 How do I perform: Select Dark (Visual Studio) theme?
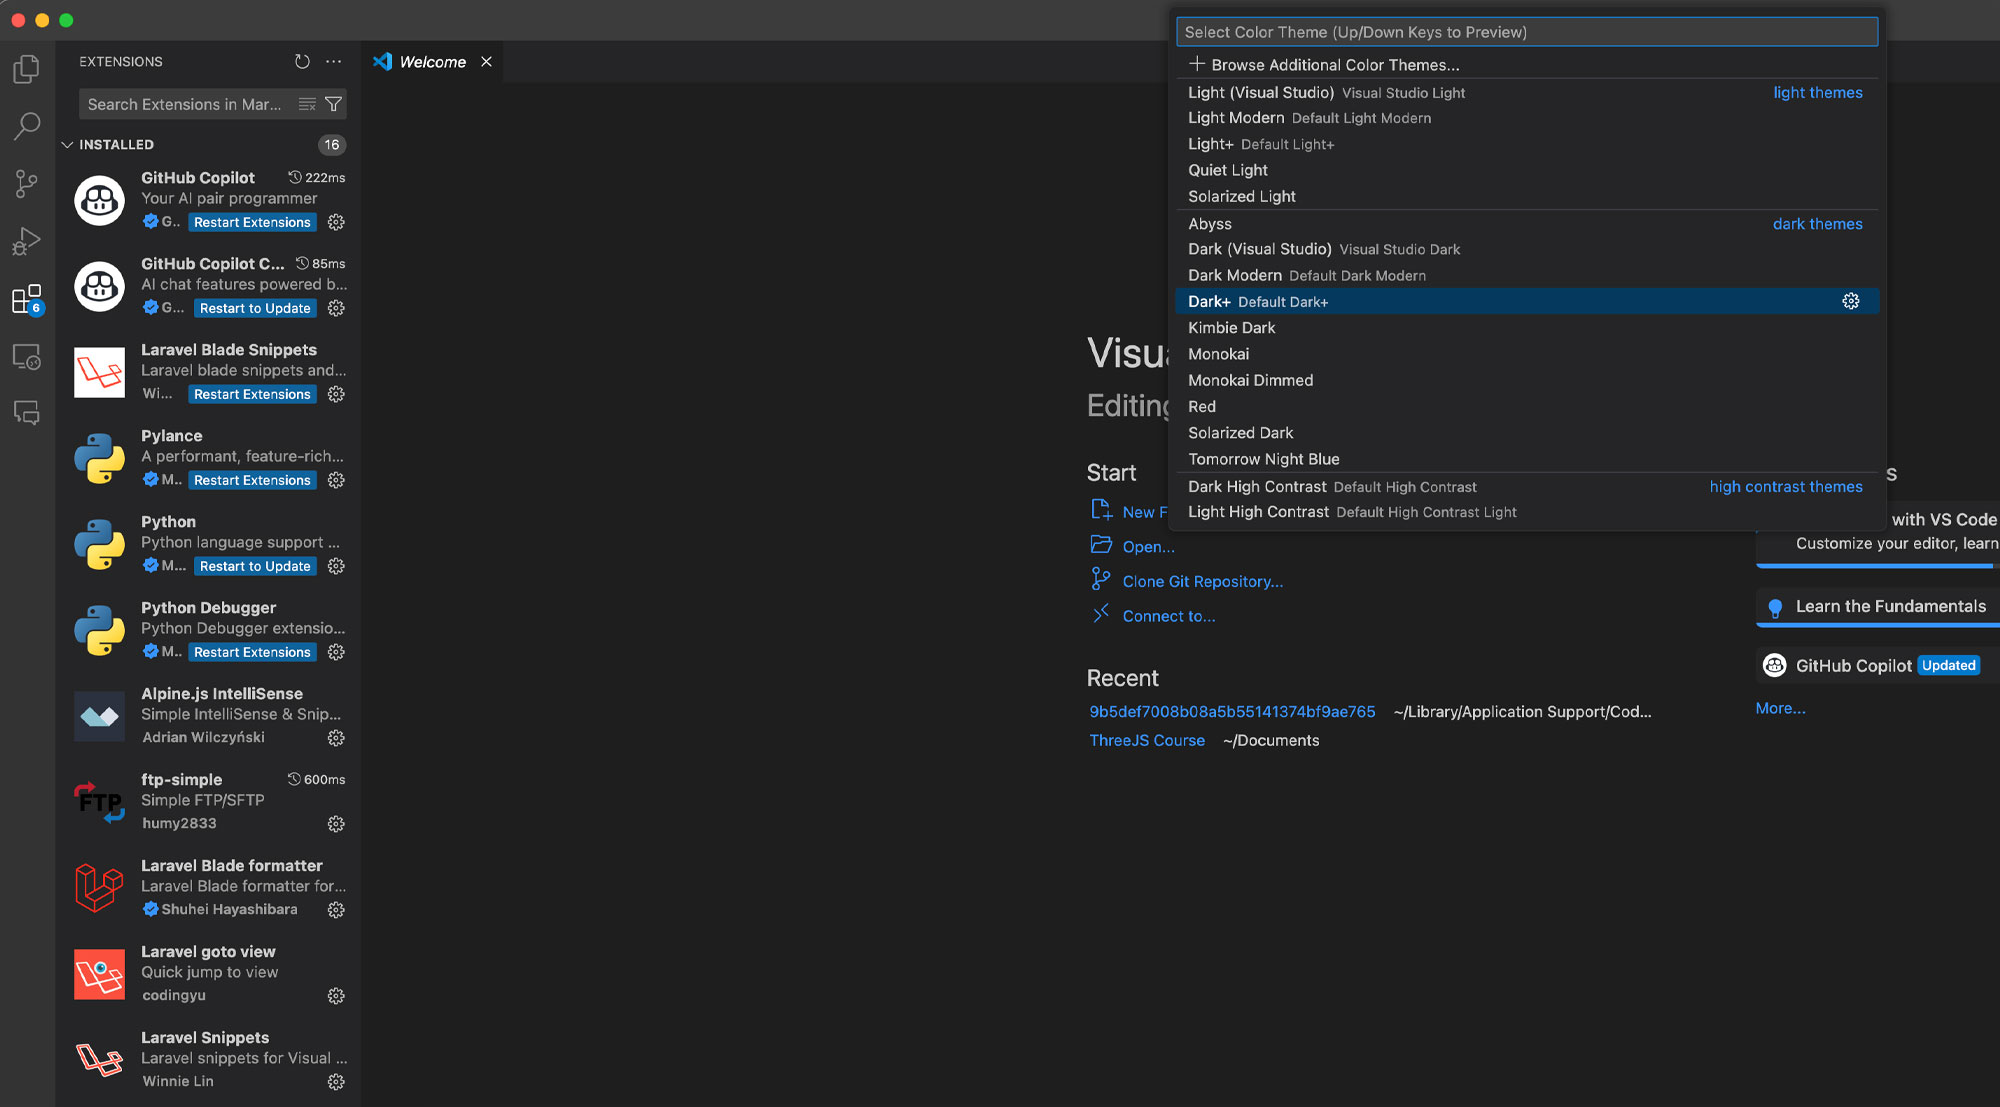point(1527,249)
